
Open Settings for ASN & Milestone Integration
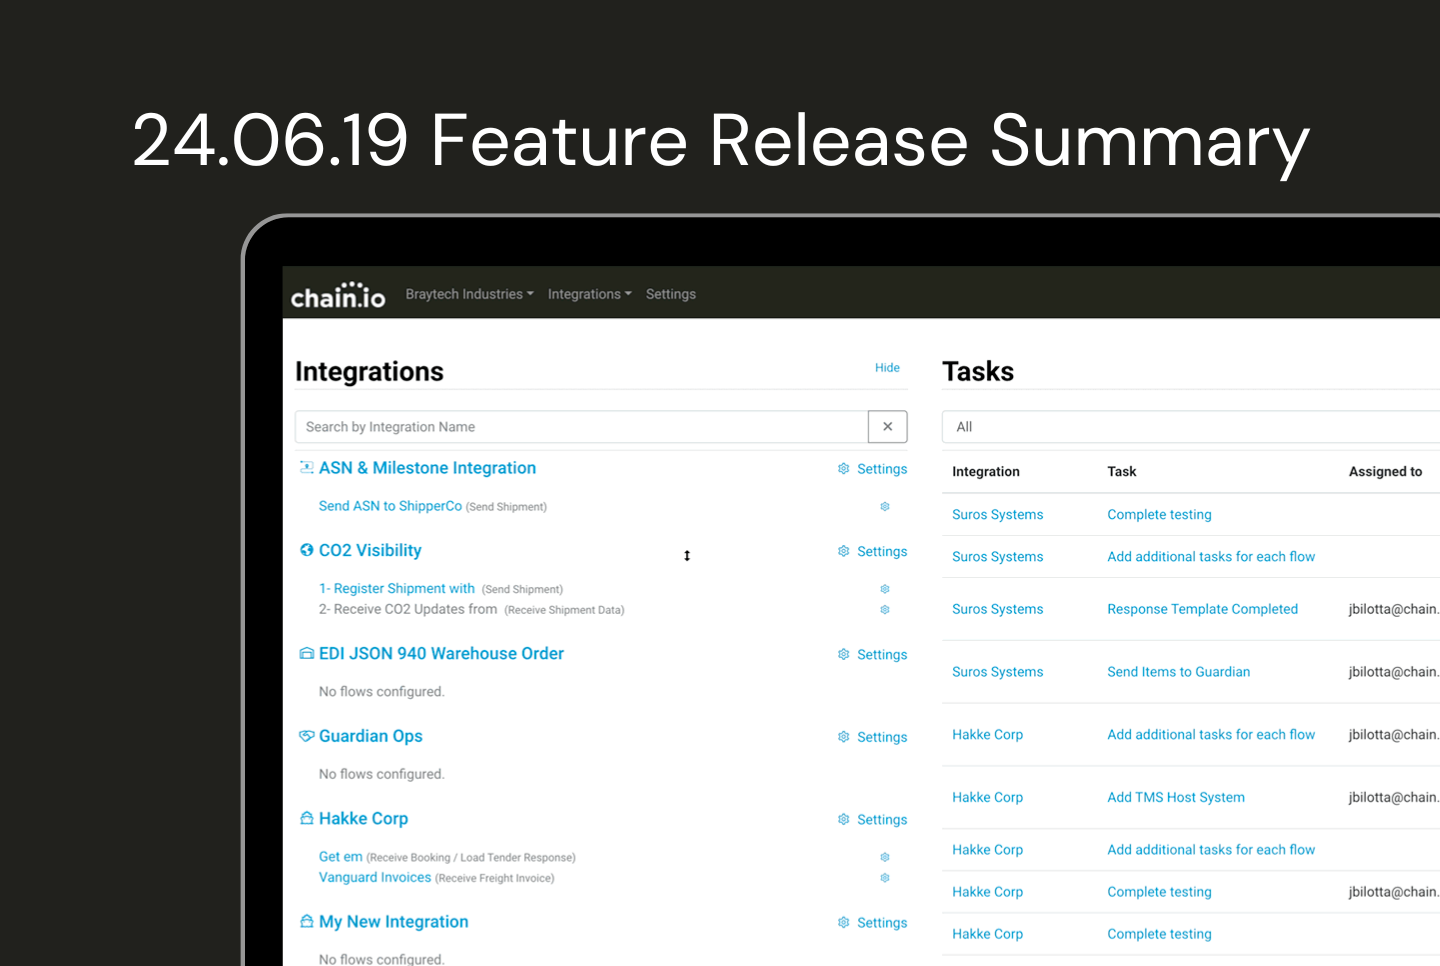coord(872,469)
